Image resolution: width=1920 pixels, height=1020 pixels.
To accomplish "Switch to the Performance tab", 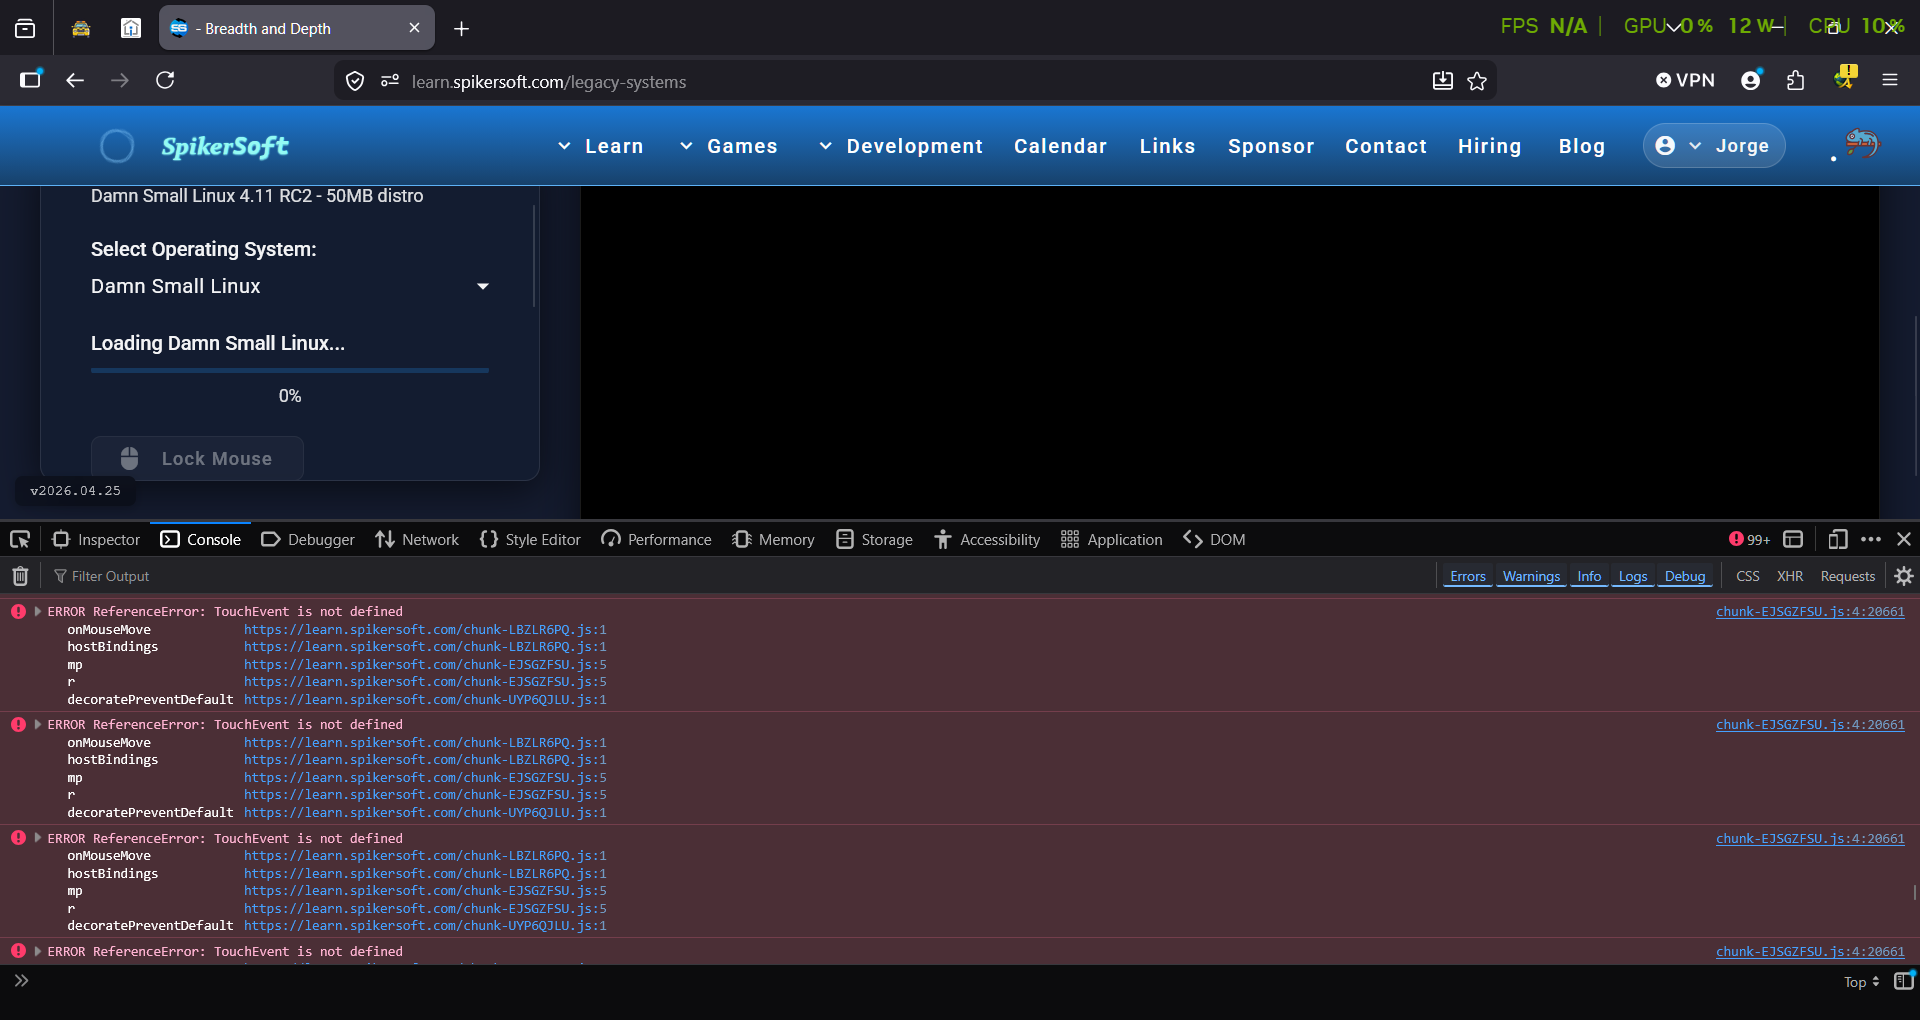I will point(656,540).
